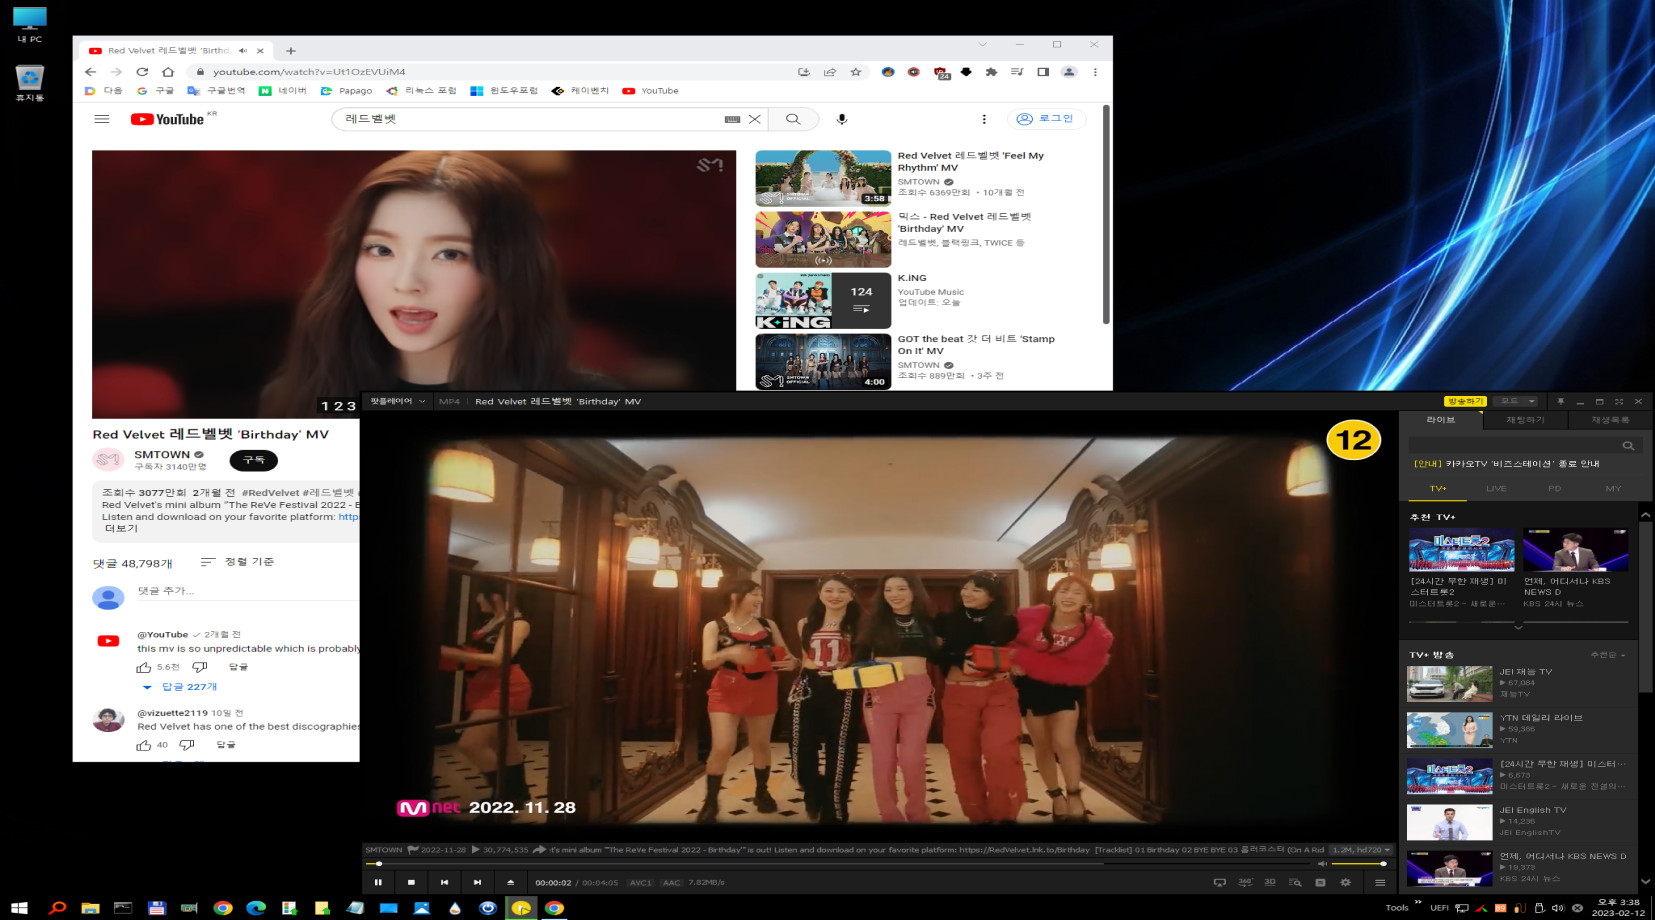Dislike the @vizuette2119 comment
Viewport: 1655px width, 920px height.
tap(186, 745)
